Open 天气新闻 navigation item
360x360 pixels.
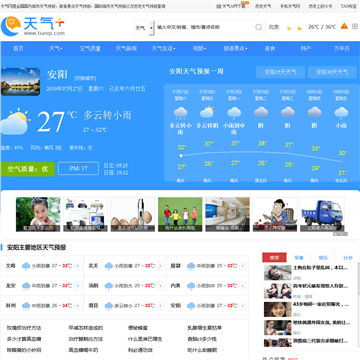click(x=126, y=49)
